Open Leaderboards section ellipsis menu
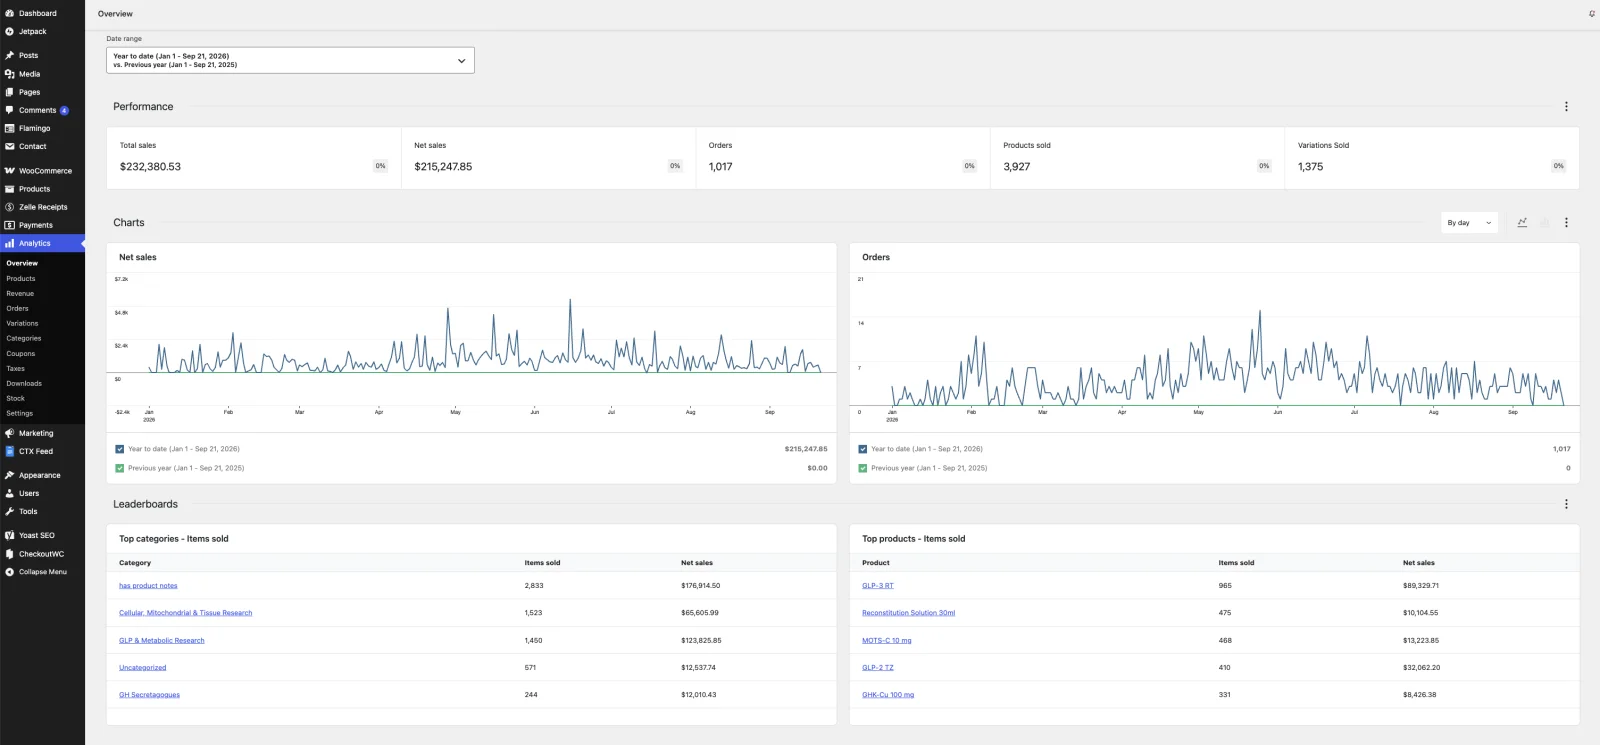The height and width of the screenshot is (745, 1600). 1566,504
